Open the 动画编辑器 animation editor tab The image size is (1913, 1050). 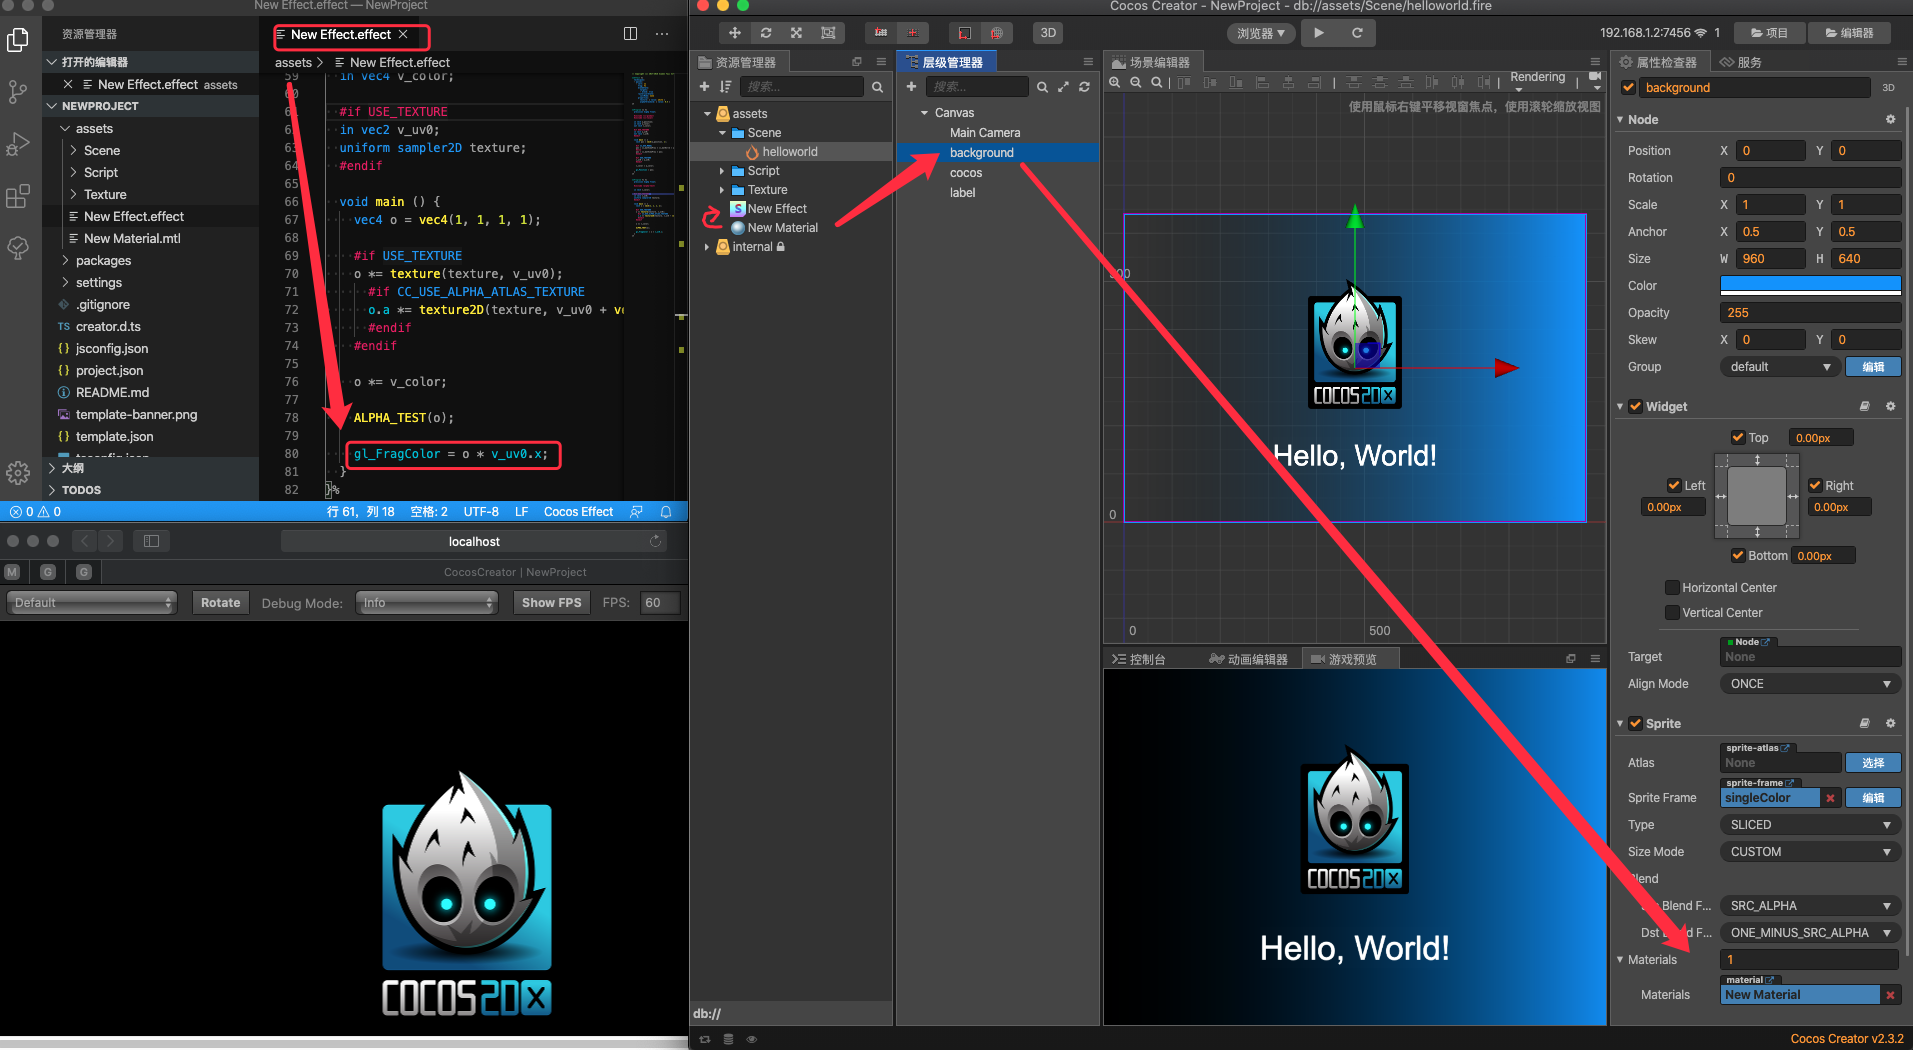coord(1248,659)
